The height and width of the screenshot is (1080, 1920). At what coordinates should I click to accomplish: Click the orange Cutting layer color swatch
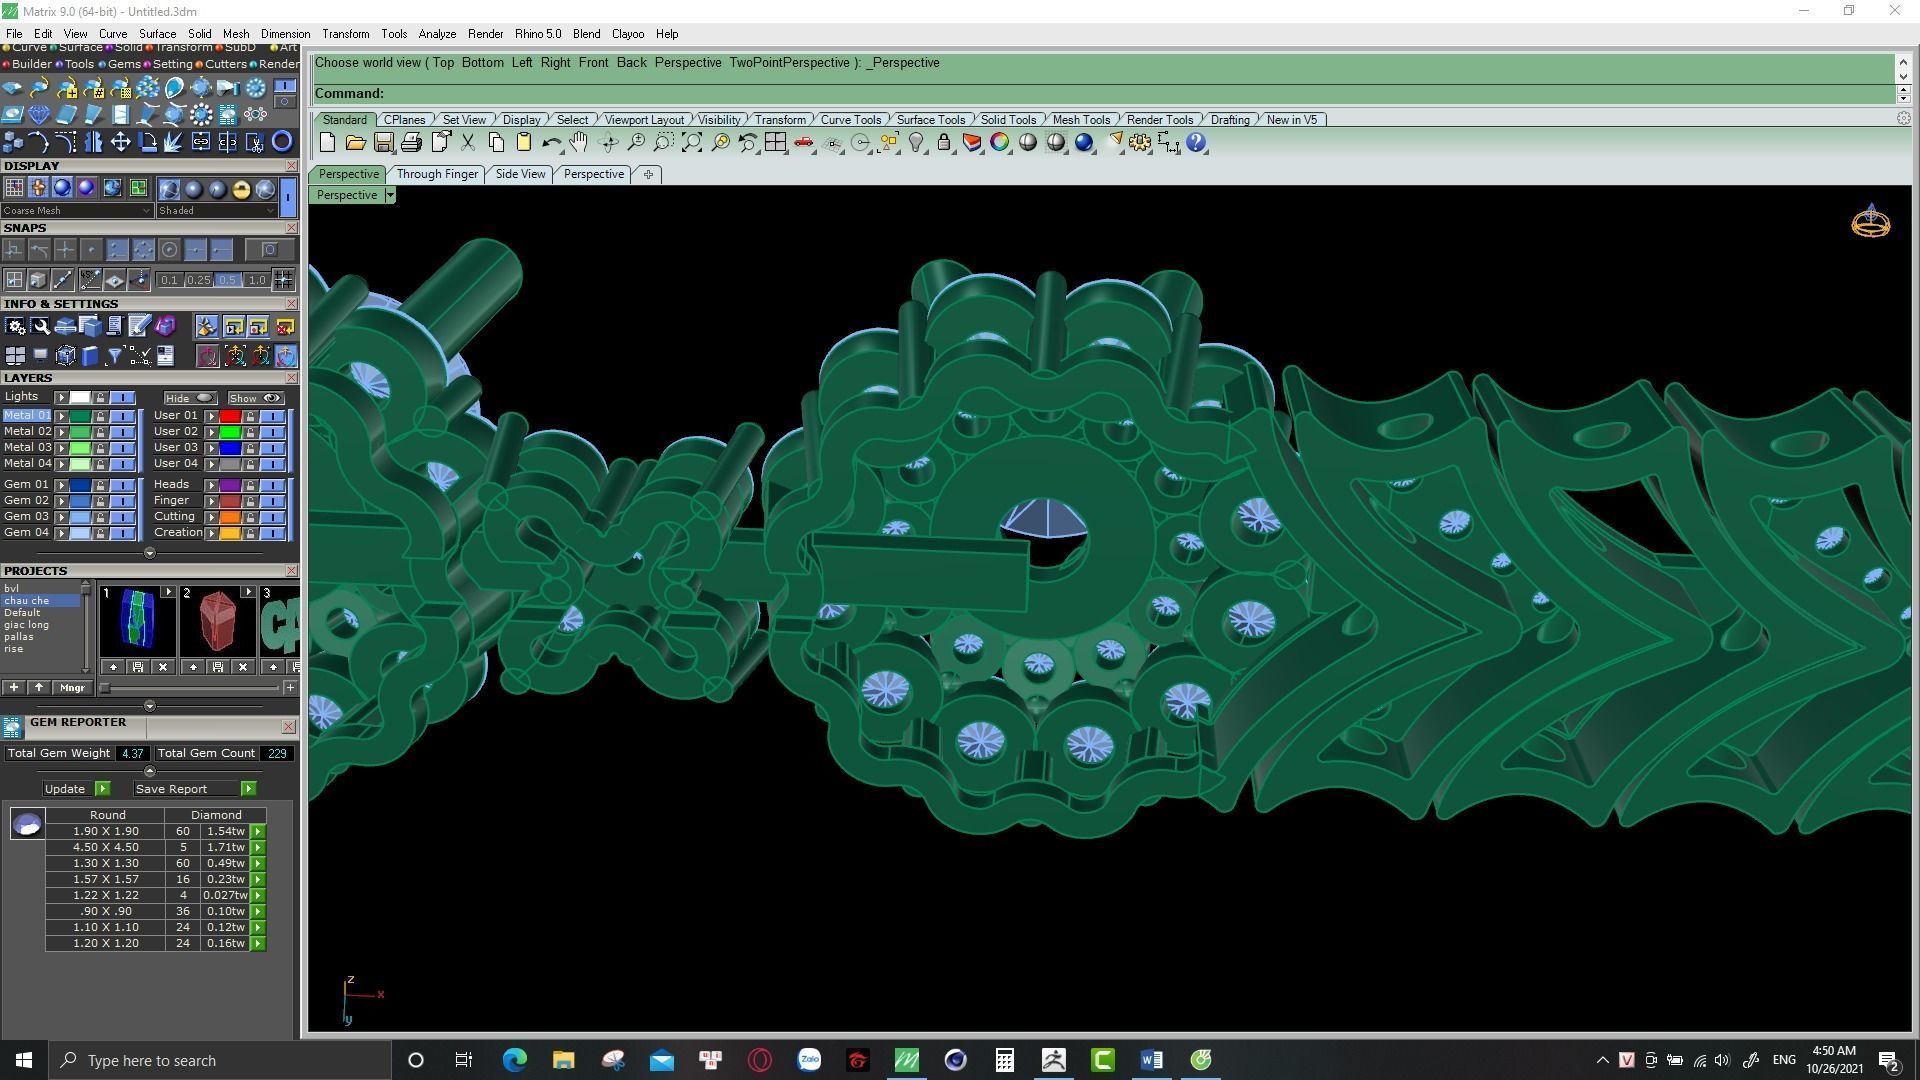230,517
